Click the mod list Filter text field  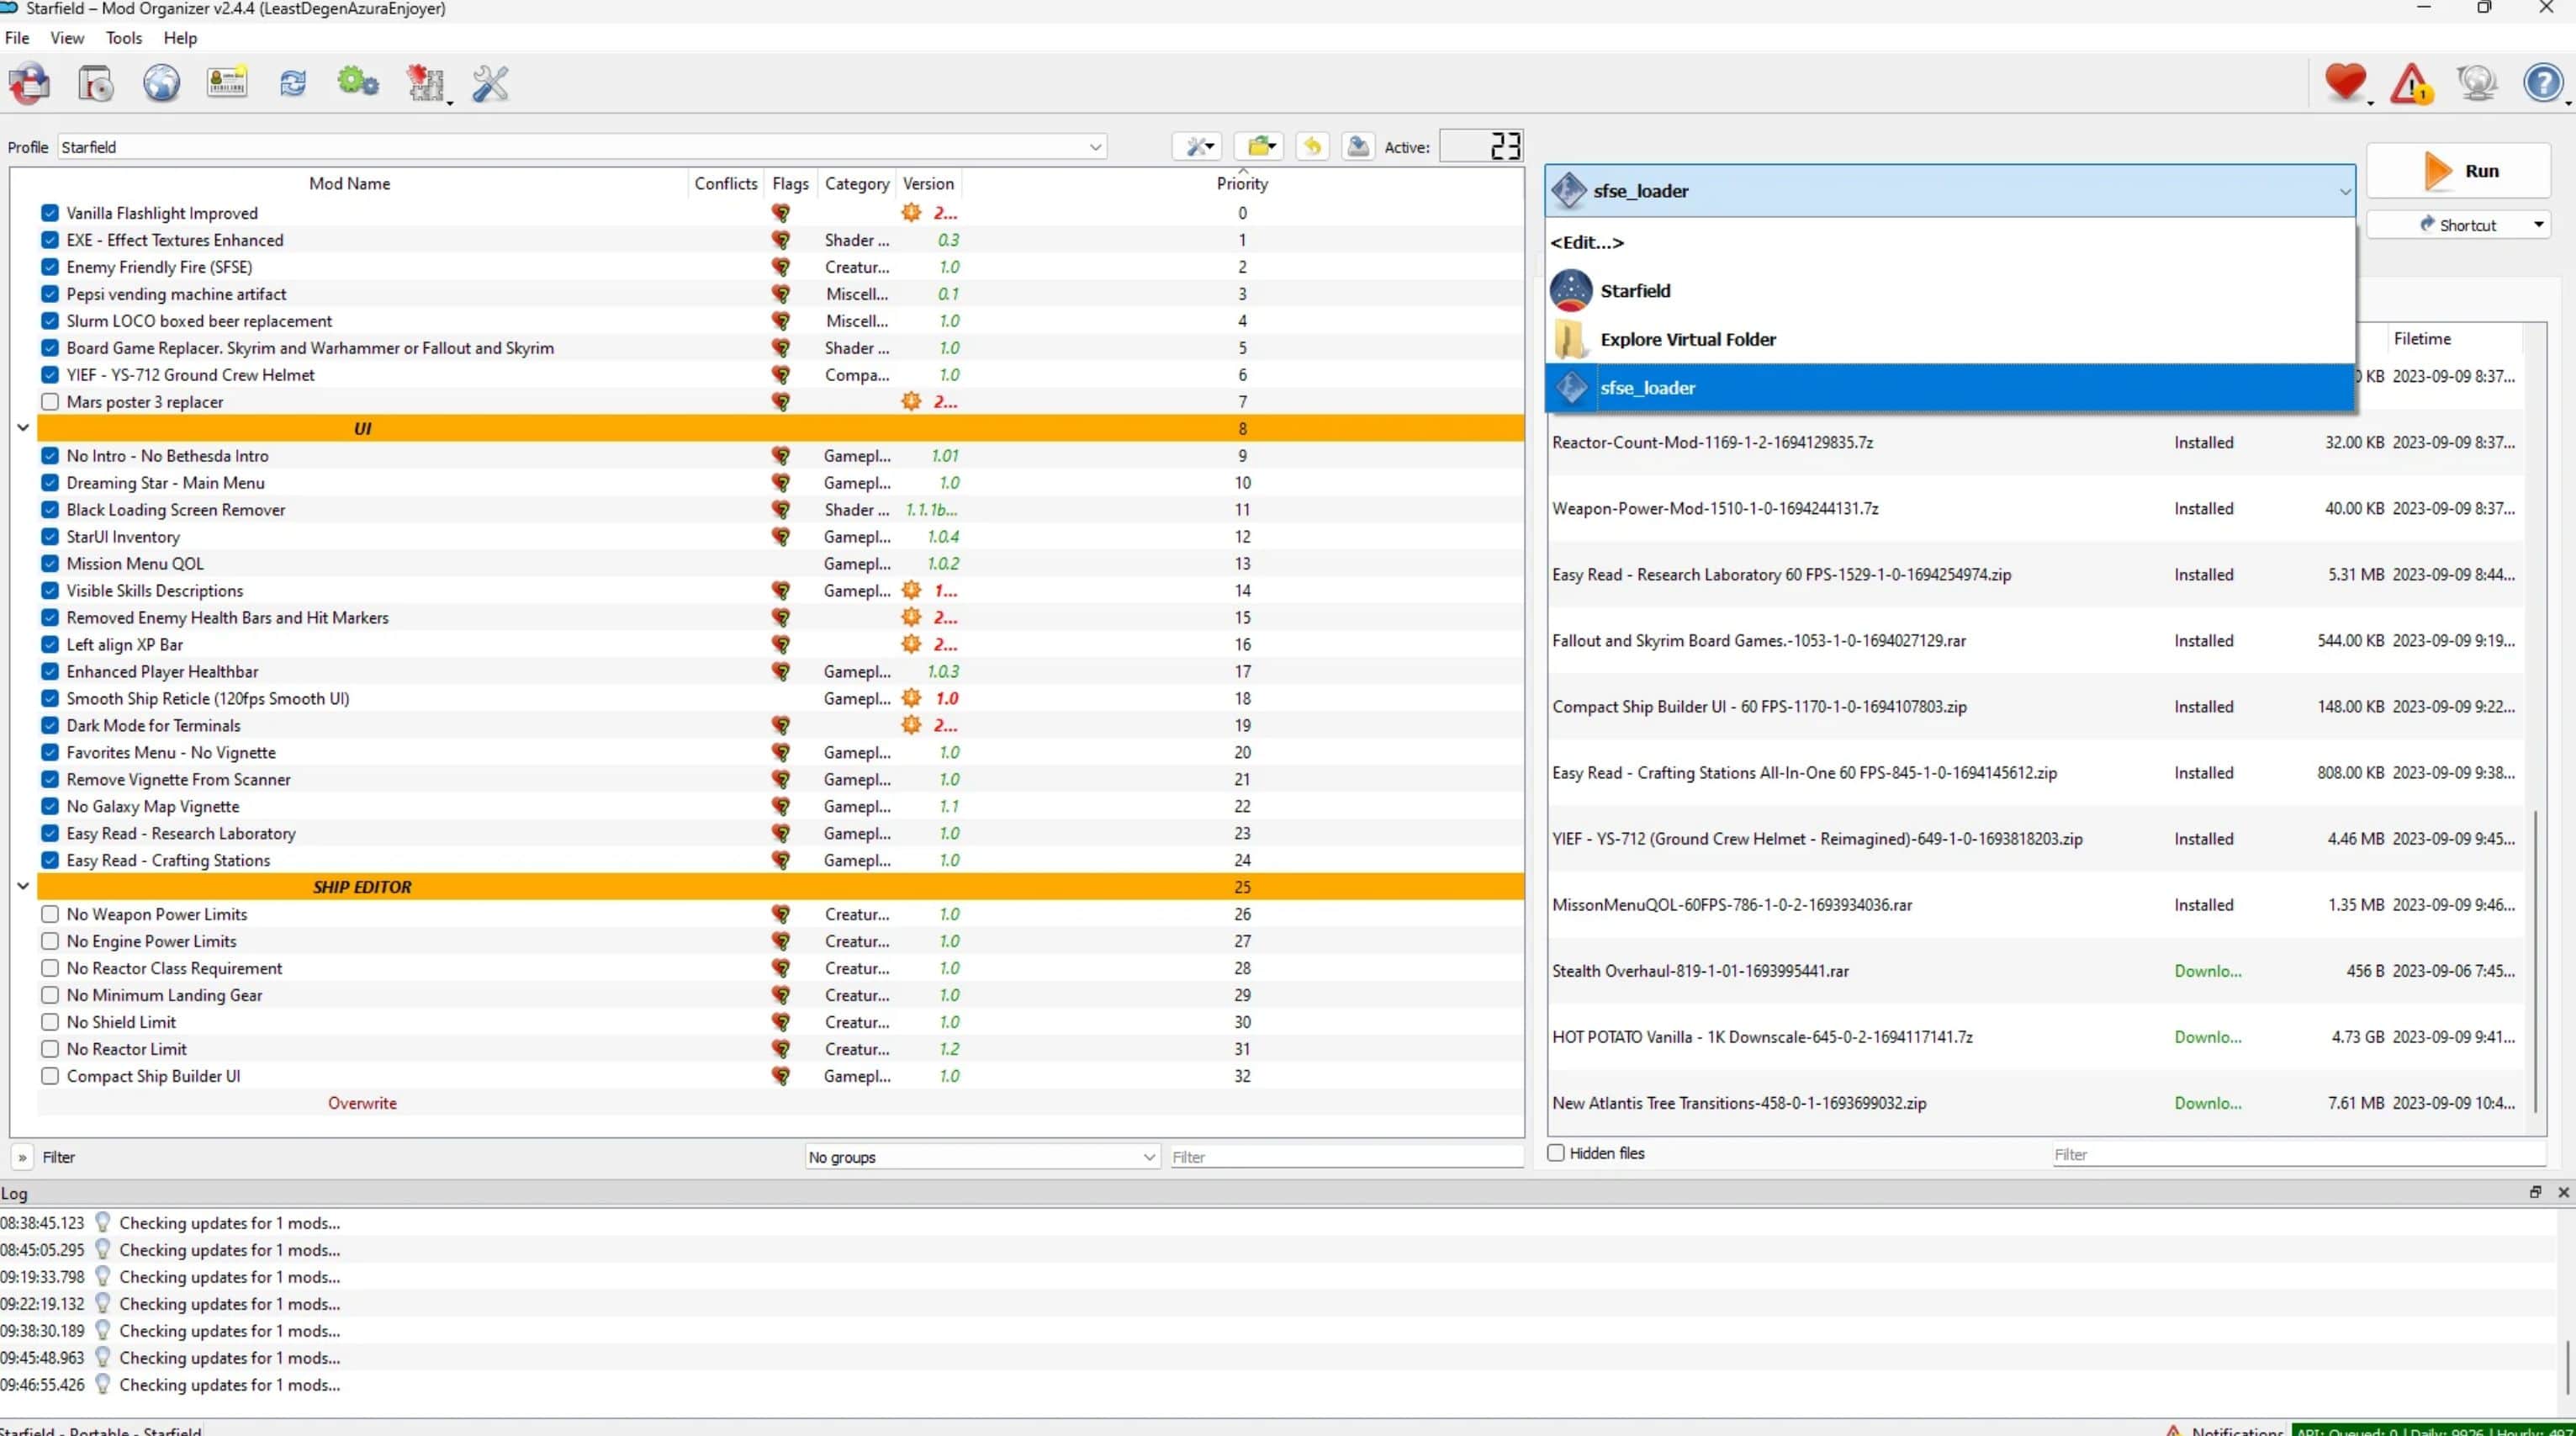[x=1345, y=1157]
